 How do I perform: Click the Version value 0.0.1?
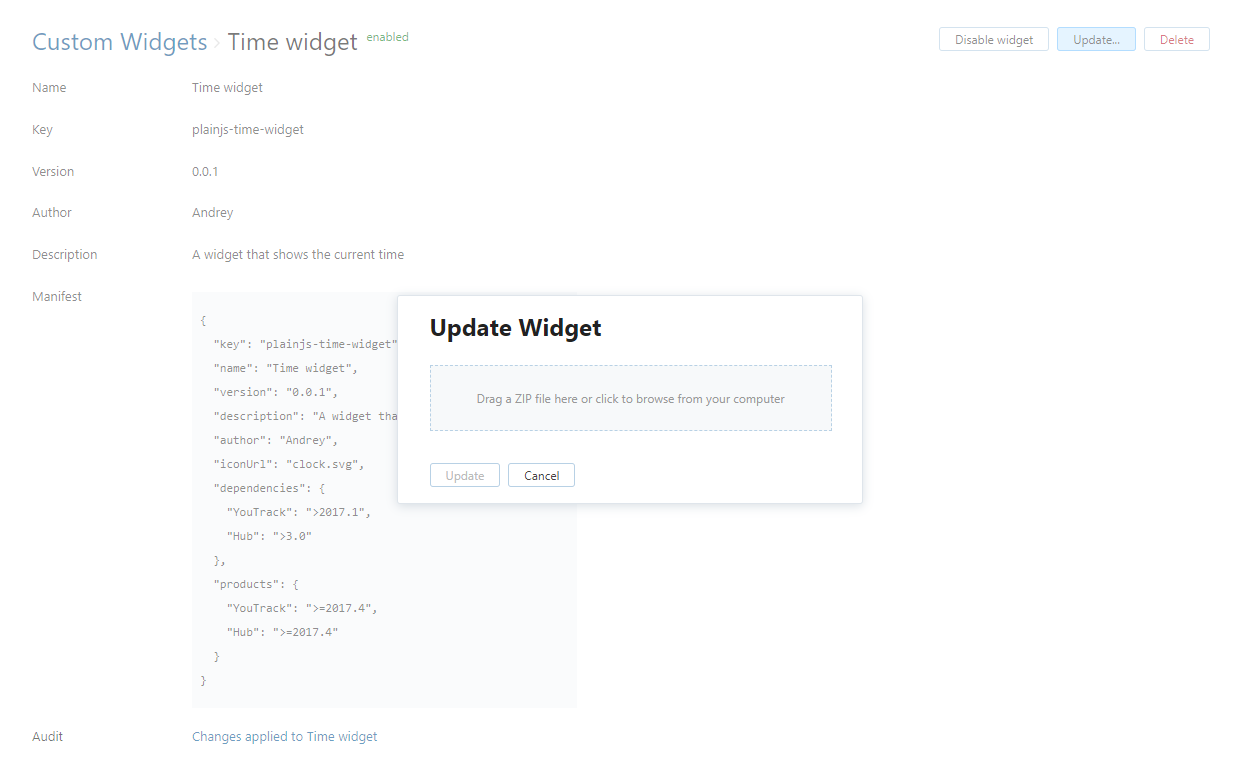tap(205, 172)
